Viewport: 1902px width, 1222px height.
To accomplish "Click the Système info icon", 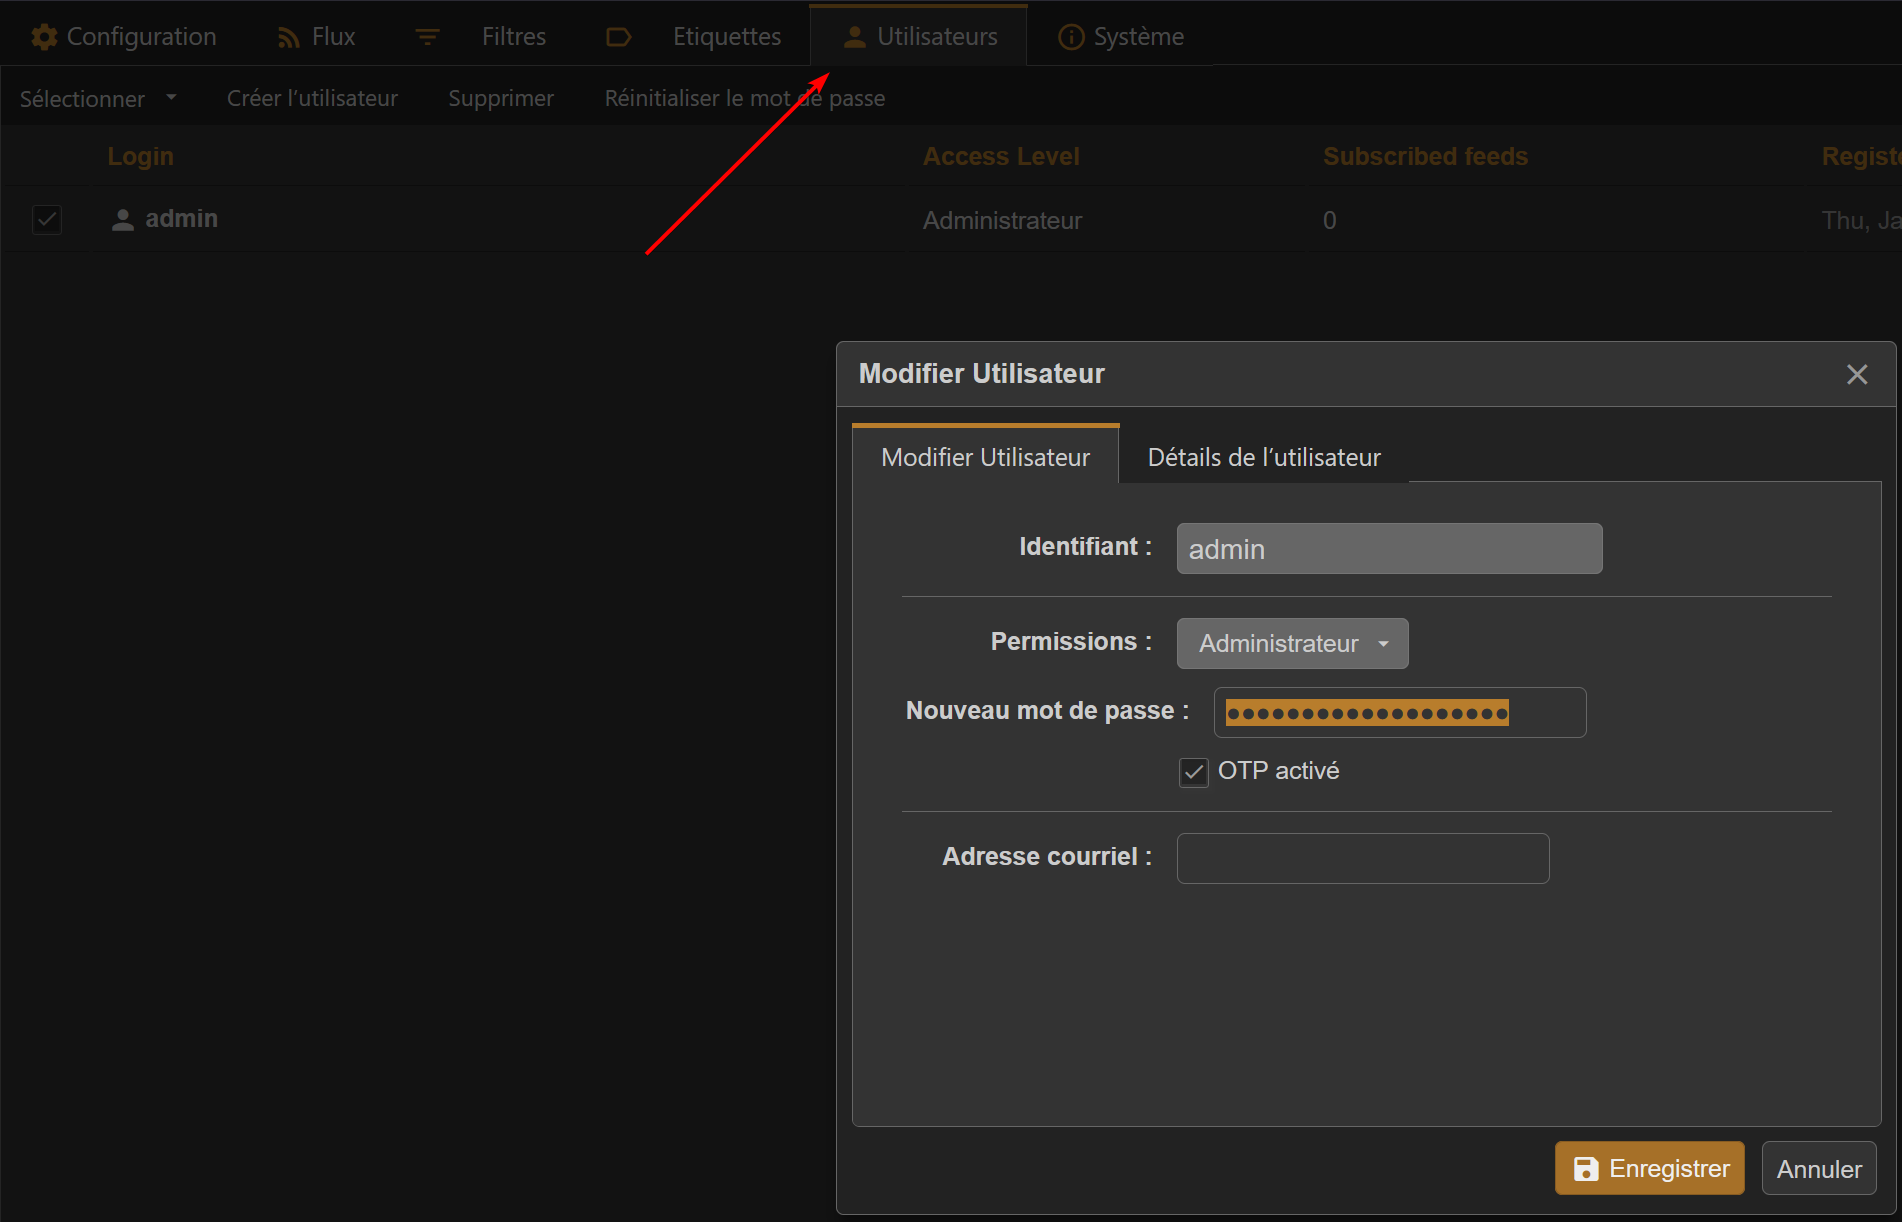I will click(x=1071, y=37).
